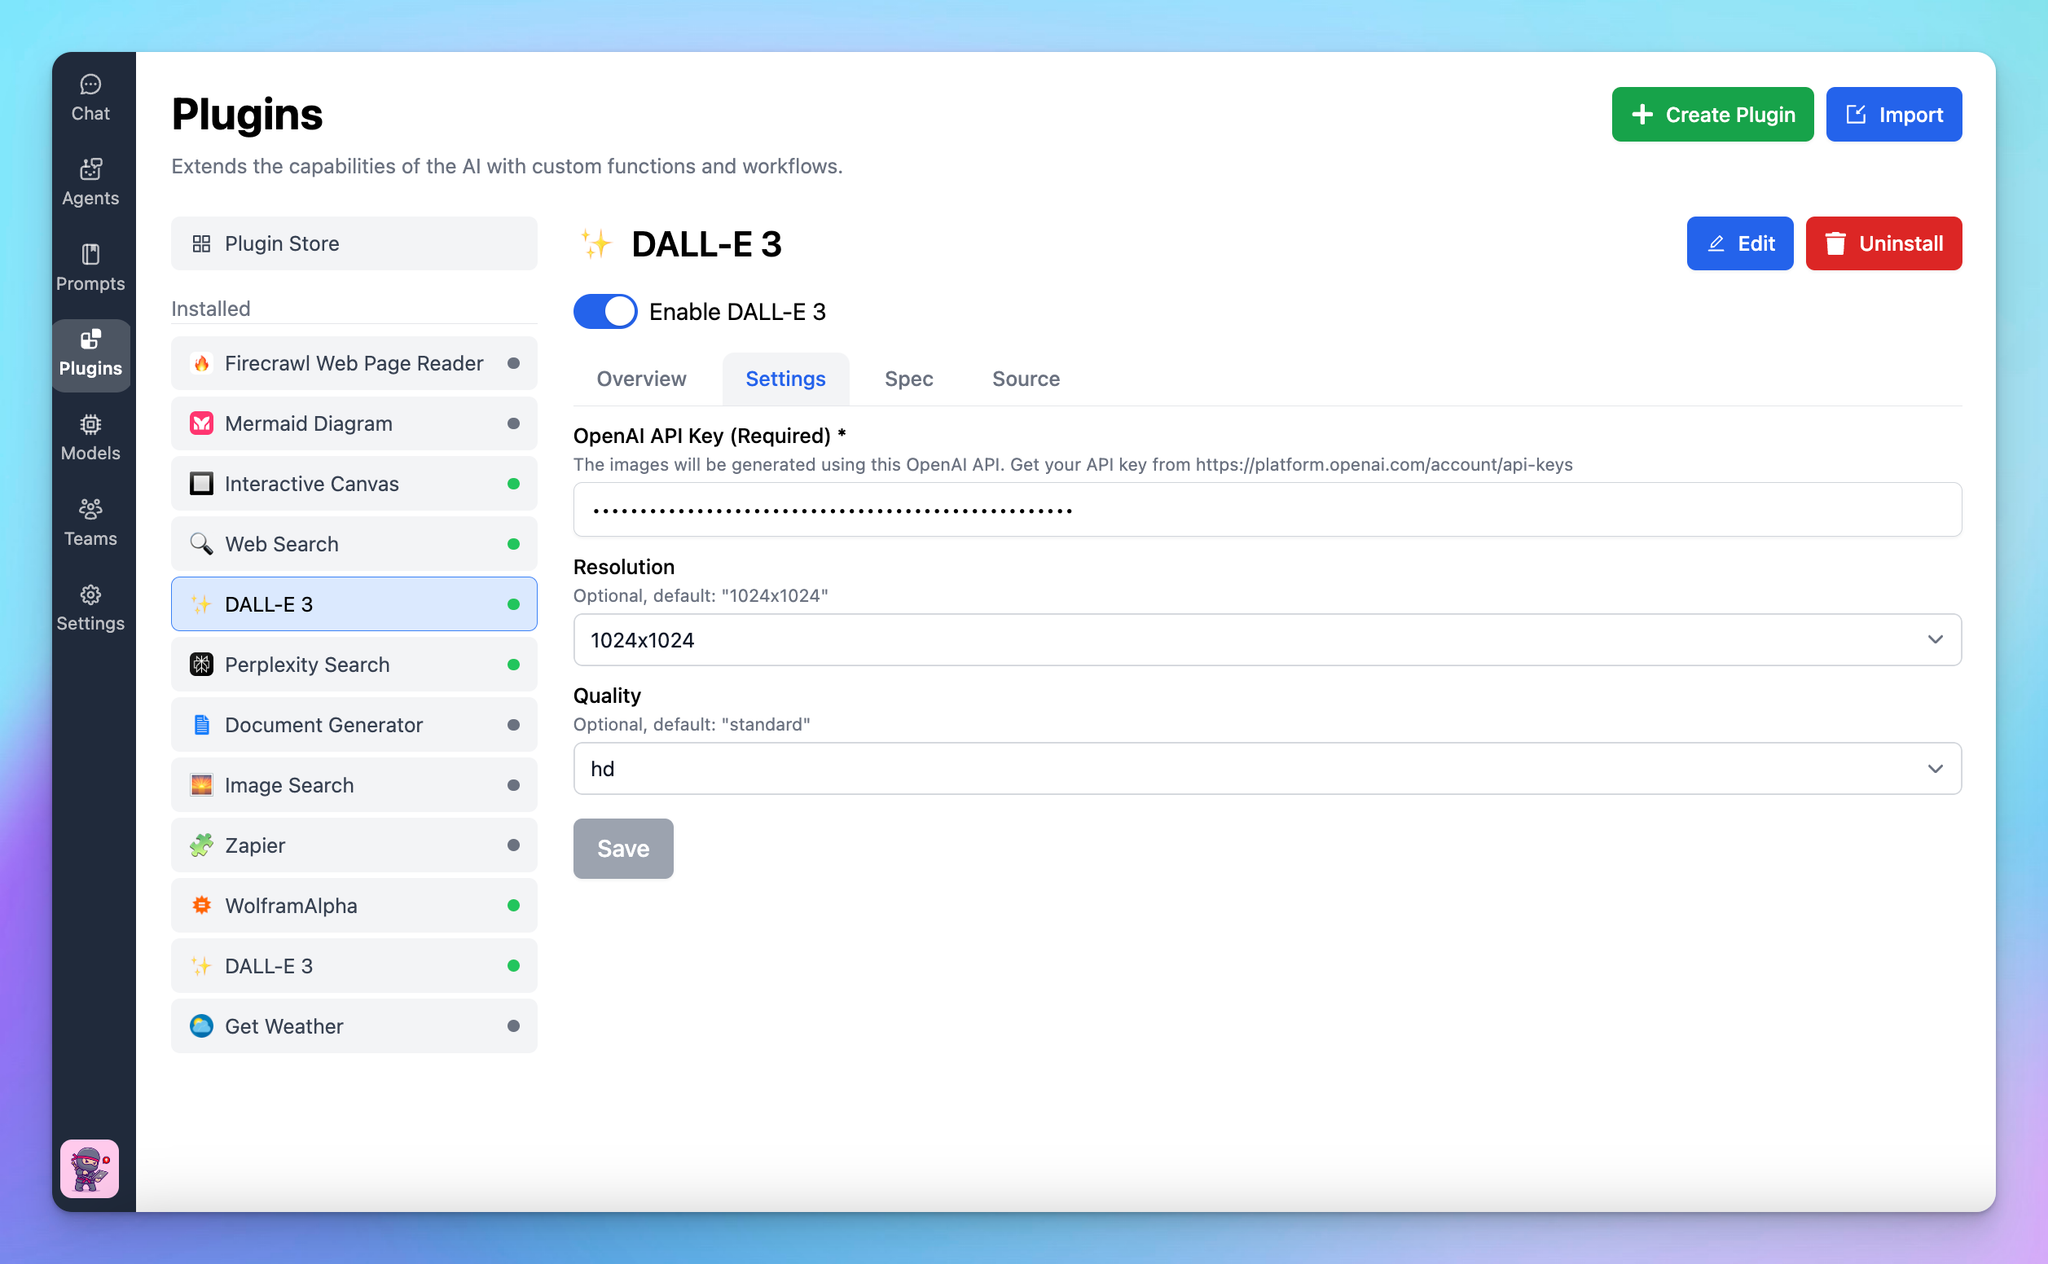Click the green status dot for Web Search
2048x1264 pixels.
click(x=513, y=544)
